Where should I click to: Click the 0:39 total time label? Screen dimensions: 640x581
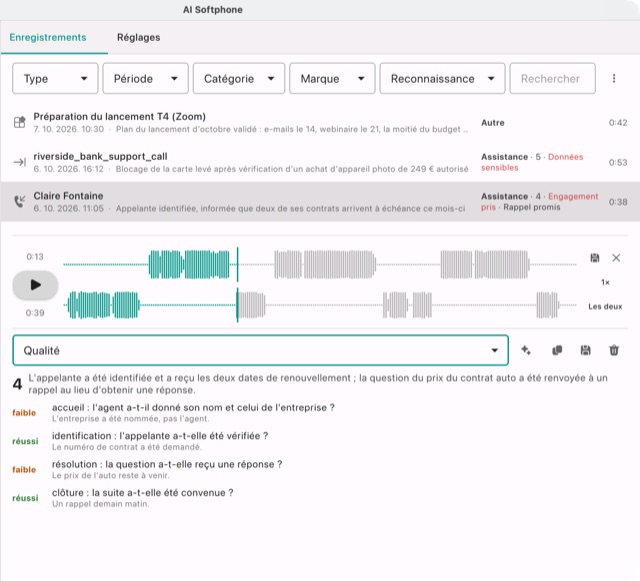tap(35, 313)
